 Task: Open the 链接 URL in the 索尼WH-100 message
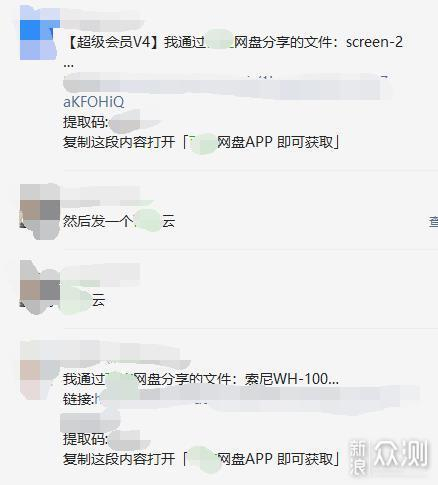click(x=240, y=399)
